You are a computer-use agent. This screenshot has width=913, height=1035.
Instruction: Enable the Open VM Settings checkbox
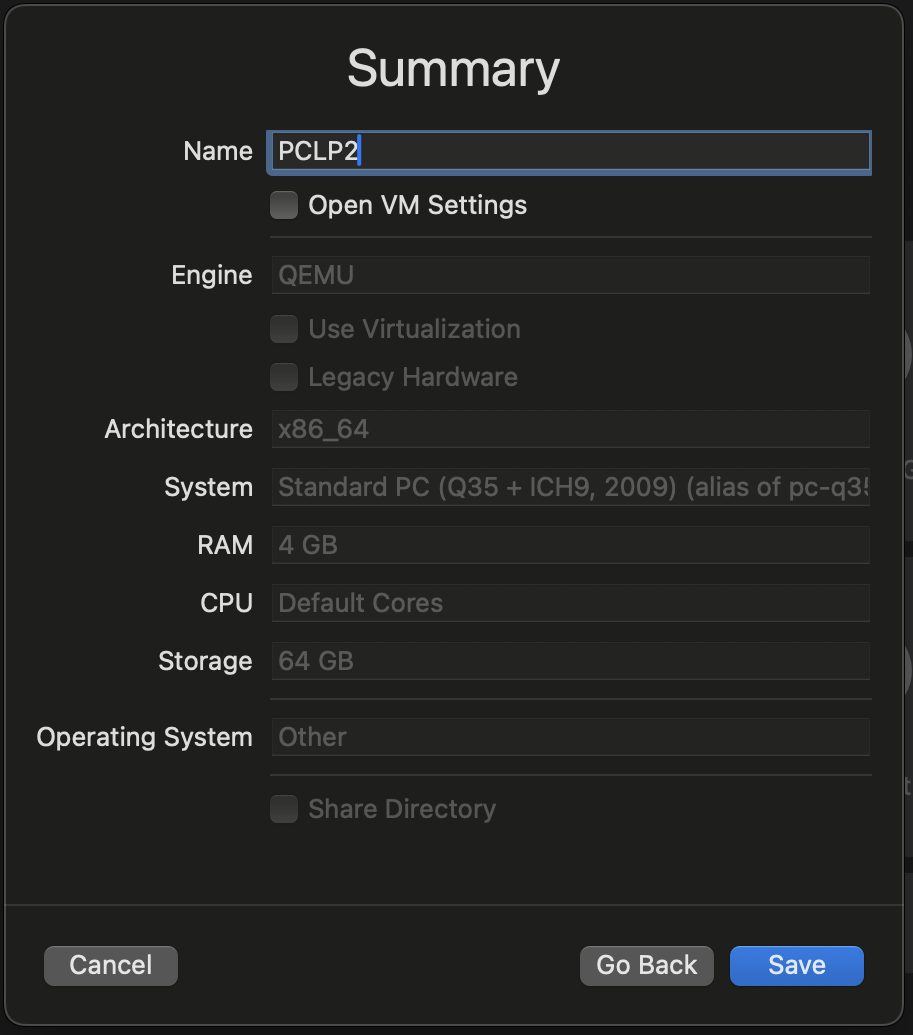point(285,206)
